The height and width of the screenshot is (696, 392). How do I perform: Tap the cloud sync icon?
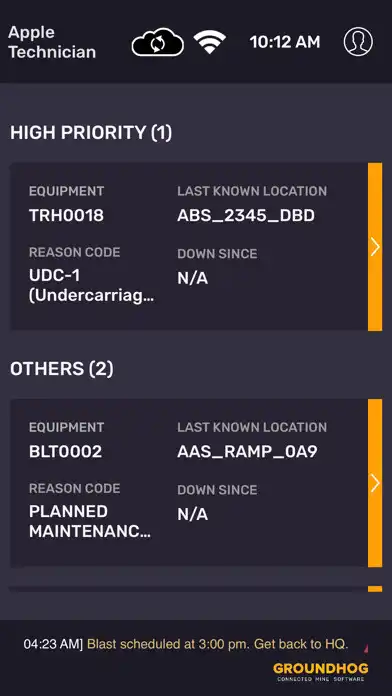click(158, 42)
